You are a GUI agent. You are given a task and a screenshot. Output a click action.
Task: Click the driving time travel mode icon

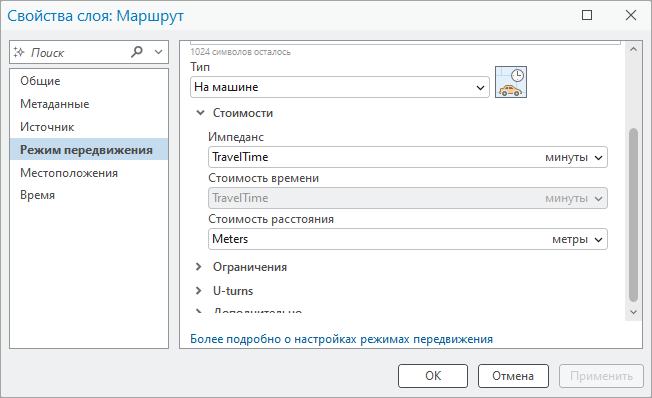[511, 82]
